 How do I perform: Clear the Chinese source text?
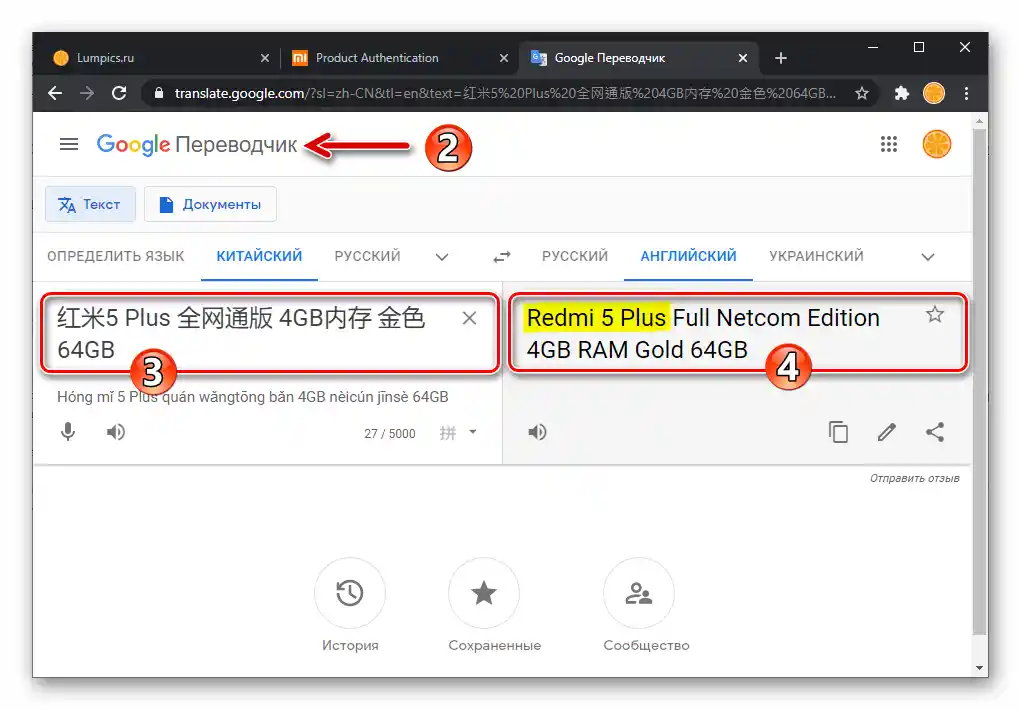(x=469, y=318)
